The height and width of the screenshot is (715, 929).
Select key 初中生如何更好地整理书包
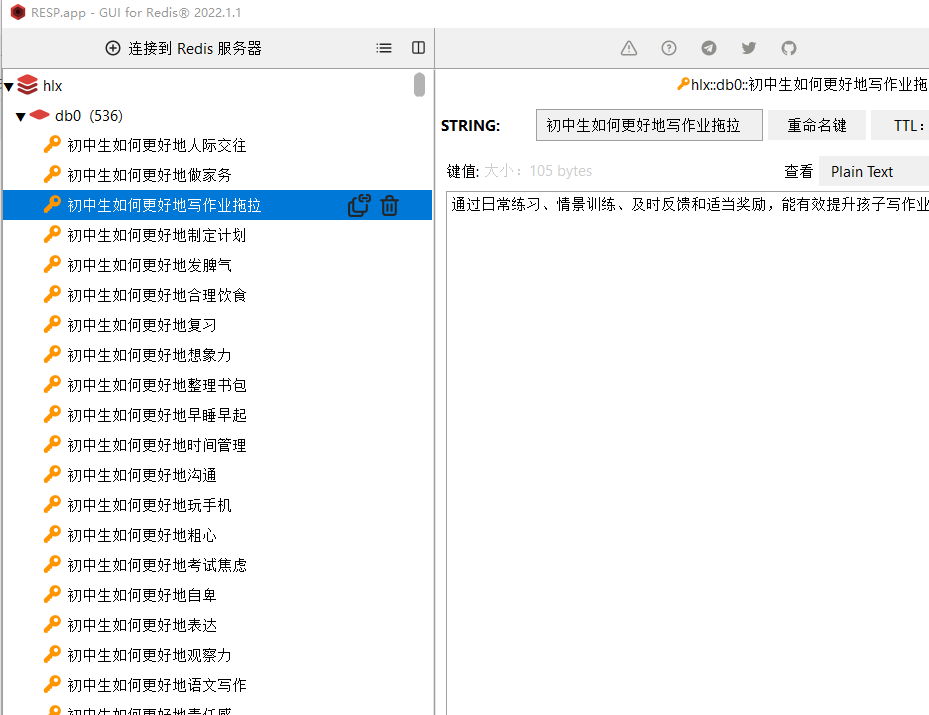(x=156, y=385)
